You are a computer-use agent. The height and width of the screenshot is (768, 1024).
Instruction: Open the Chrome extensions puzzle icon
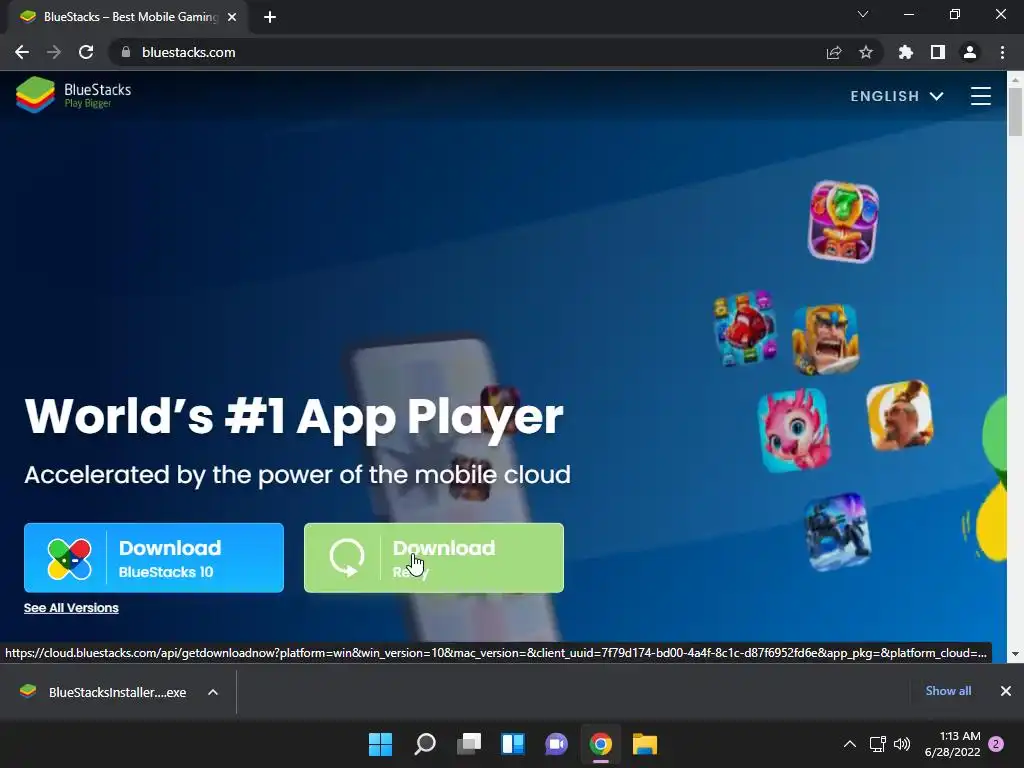[x=906, y=52]
